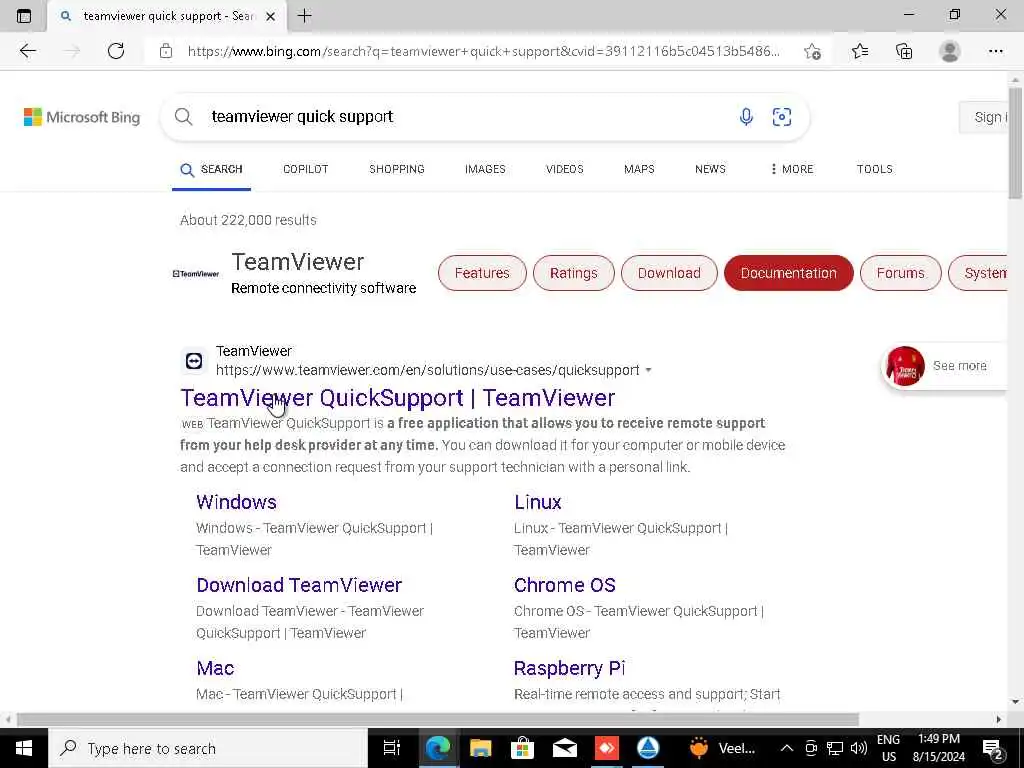The width and height of the screenshot is (1024, 768).
Task: Open the blue triangle app on taskbar
Action: click(648, 748)
